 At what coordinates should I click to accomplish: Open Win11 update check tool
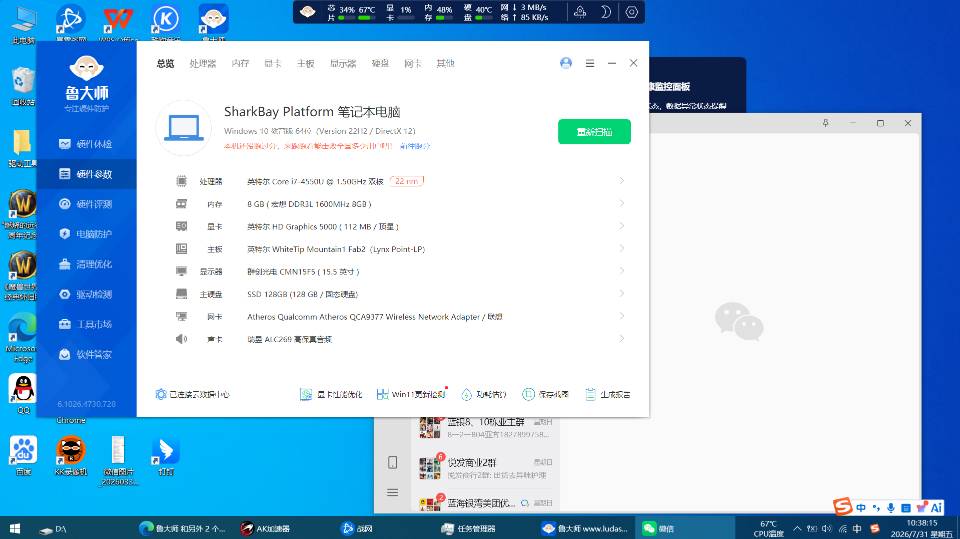411,394
